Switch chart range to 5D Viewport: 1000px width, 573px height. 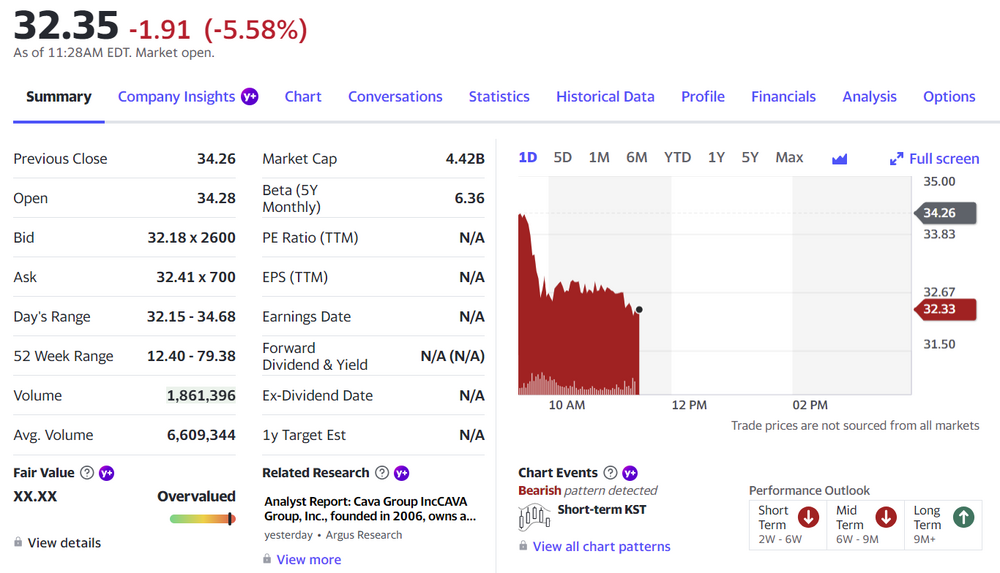tap(563, 157)
